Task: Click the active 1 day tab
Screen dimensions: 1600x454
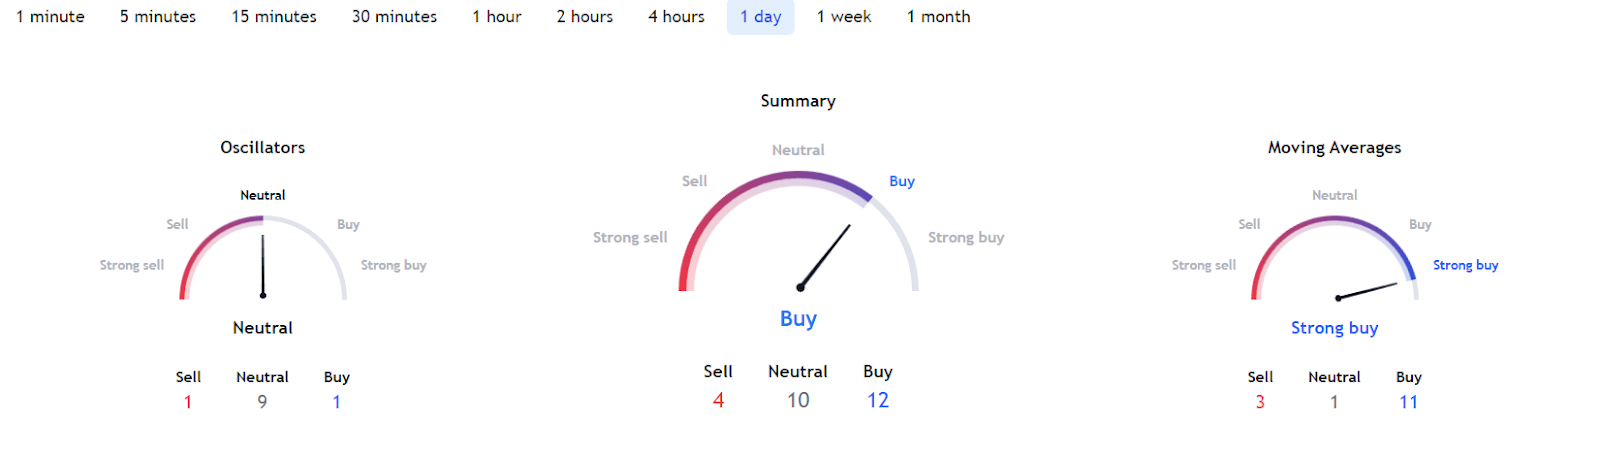Action: pos(761,17)
